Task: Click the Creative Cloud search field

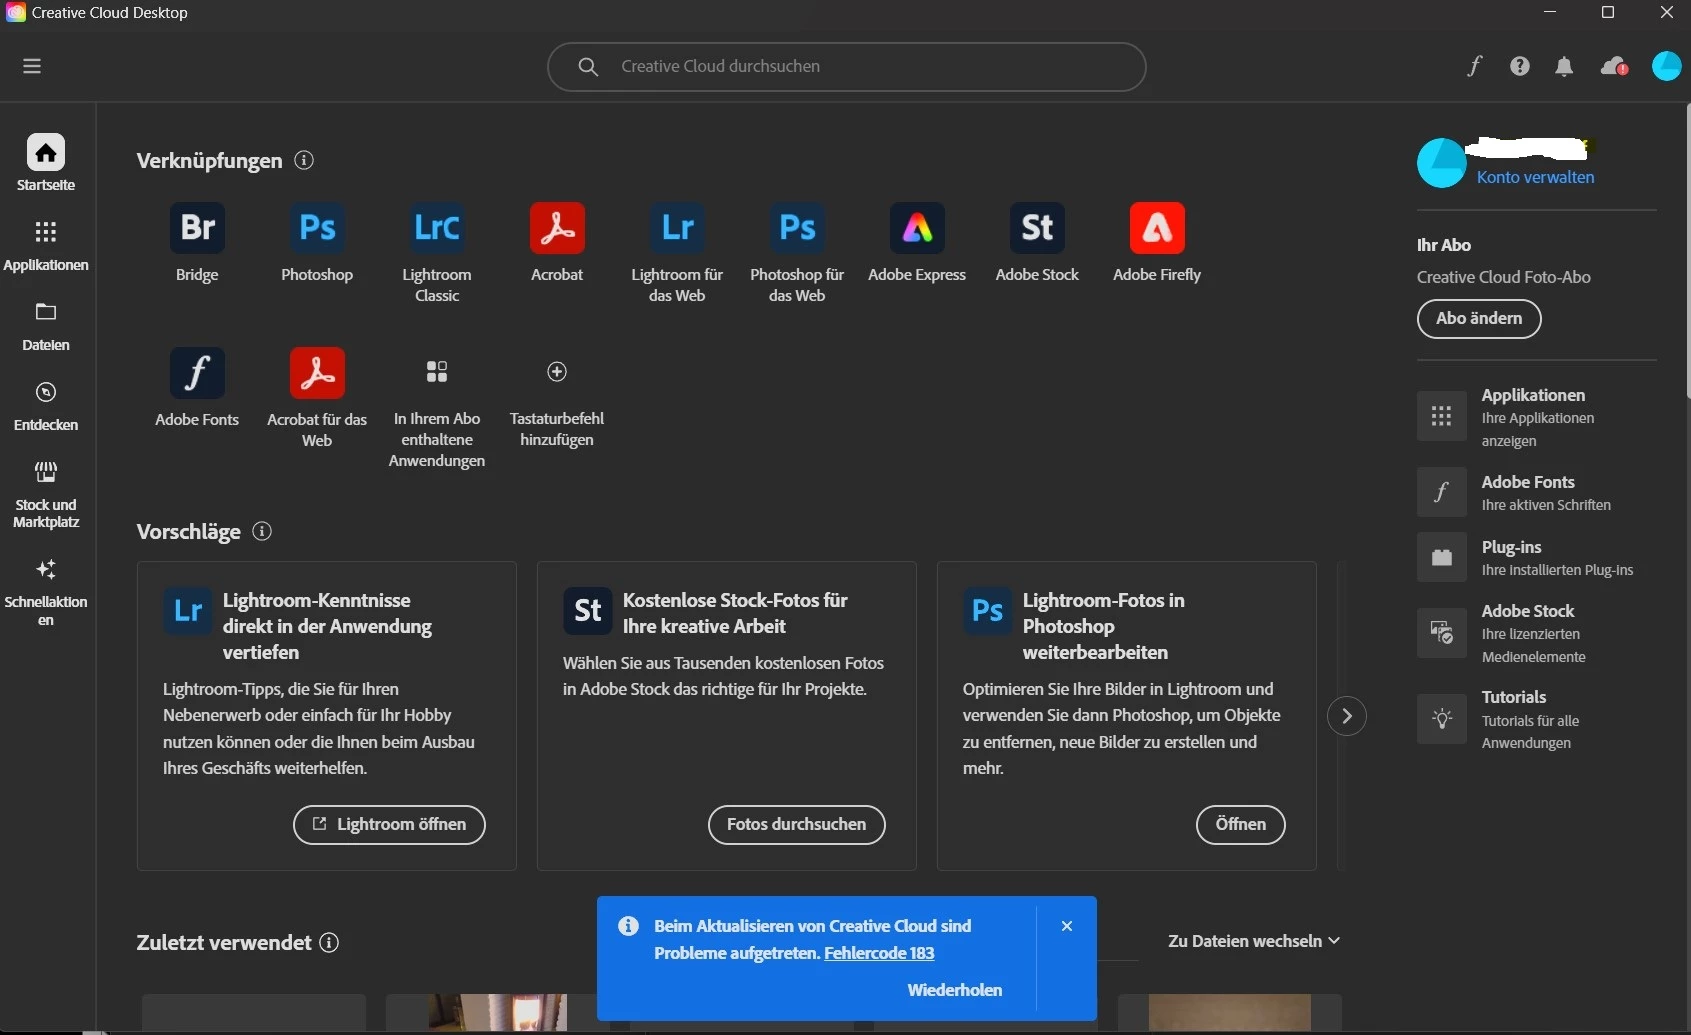Action: click(846, 66)
